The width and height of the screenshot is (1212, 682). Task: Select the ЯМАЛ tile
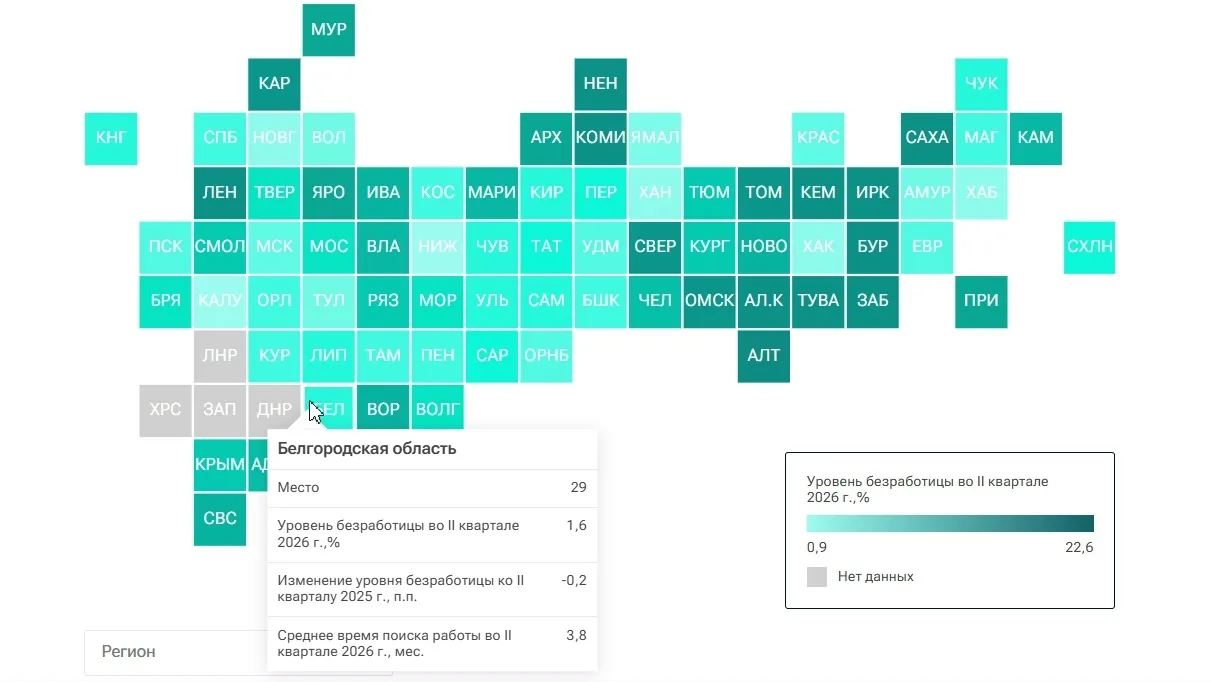click(655, 138)
